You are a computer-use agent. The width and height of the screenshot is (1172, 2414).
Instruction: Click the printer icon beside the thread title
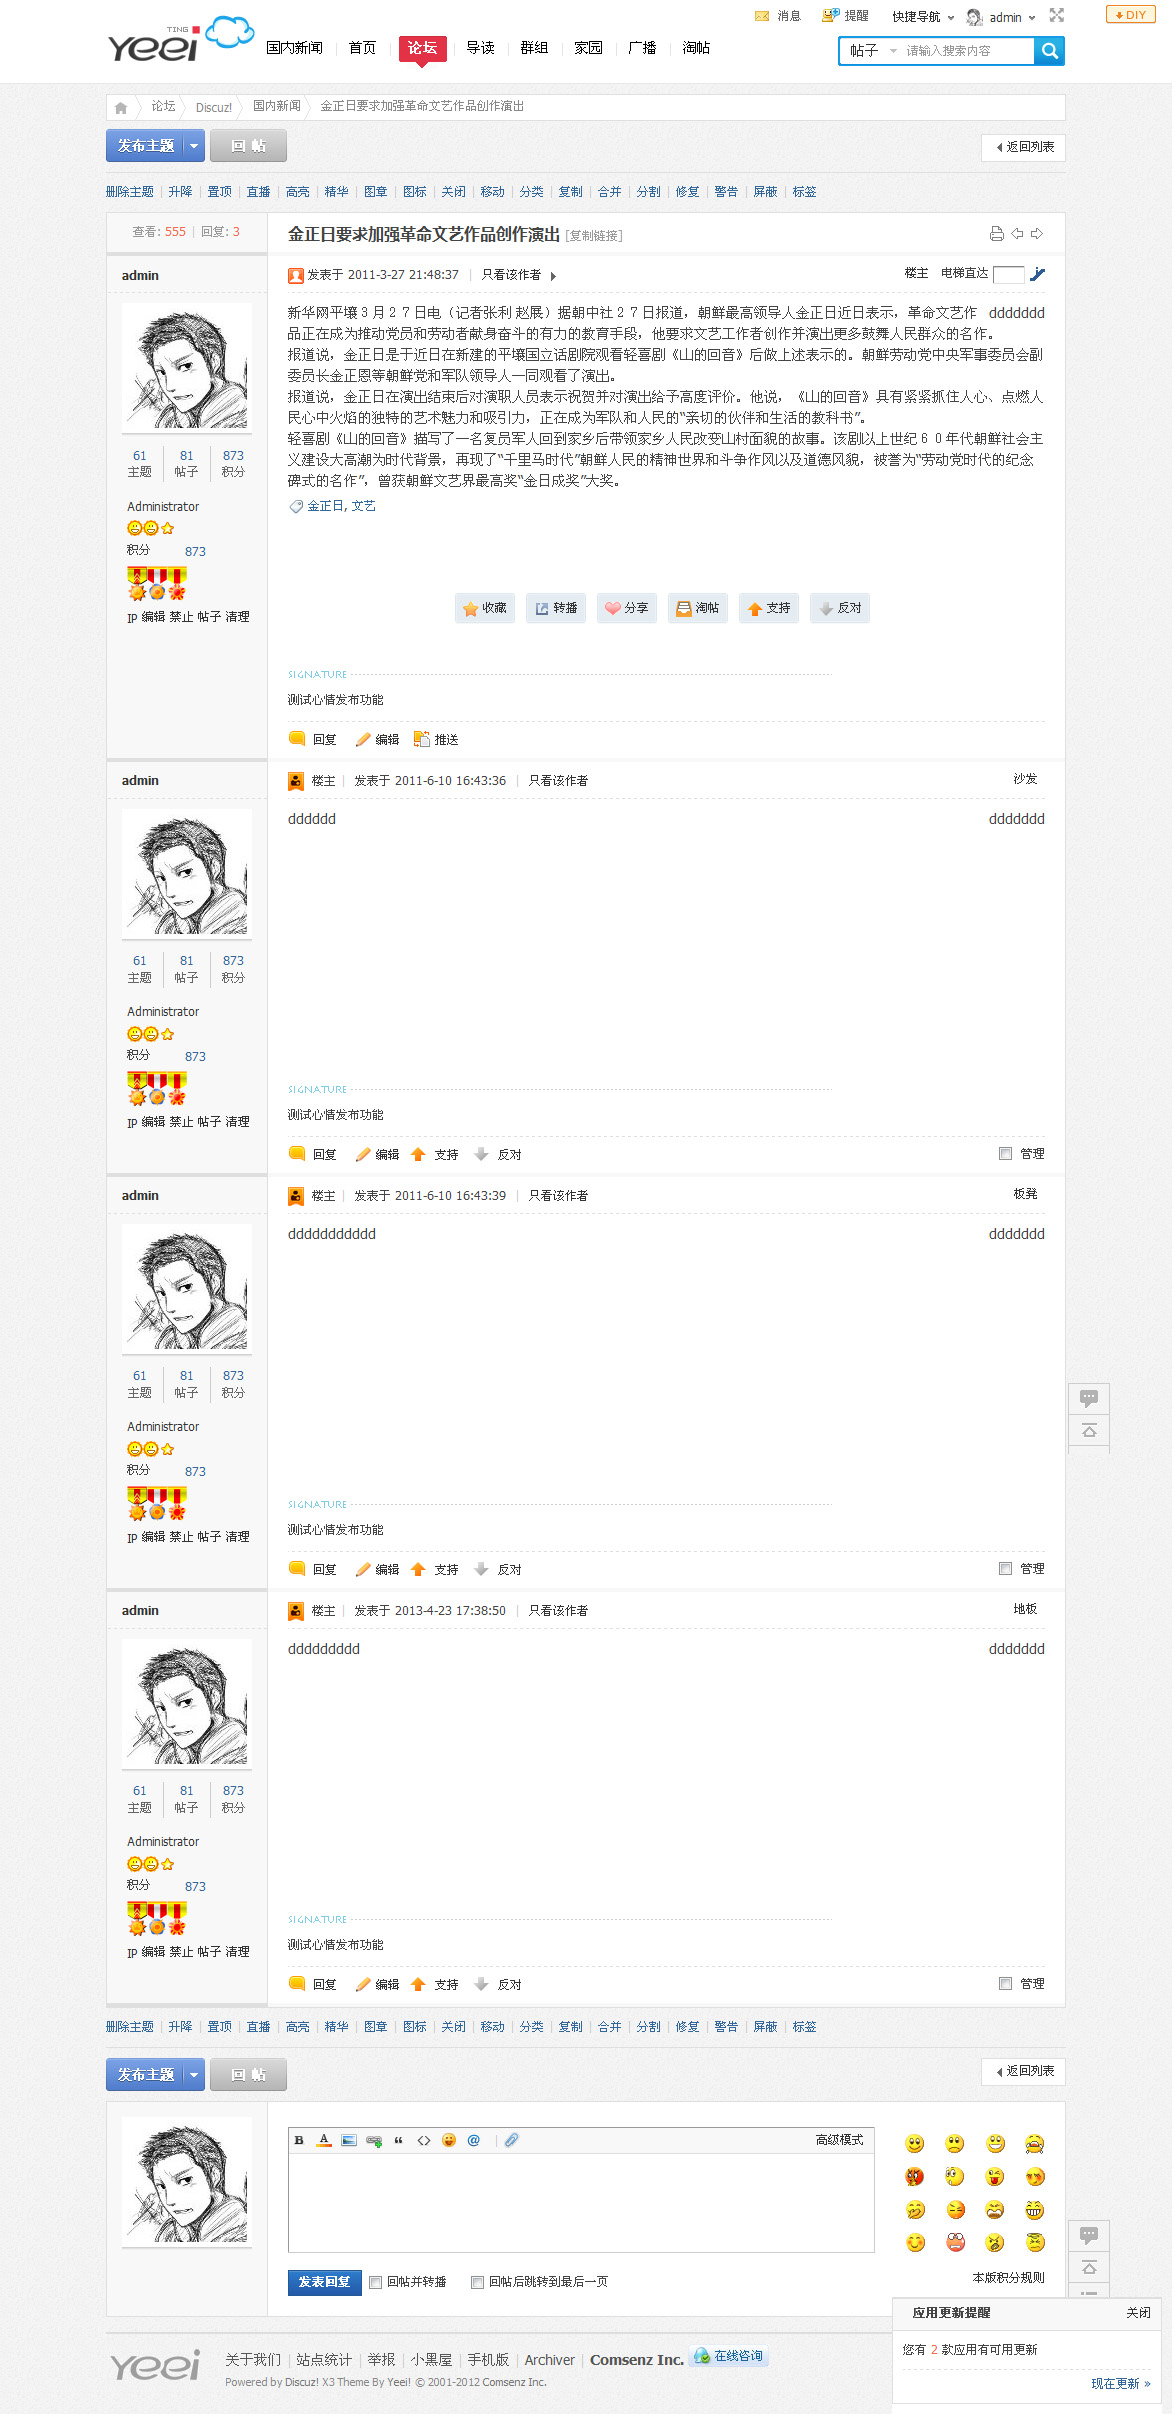996,234
